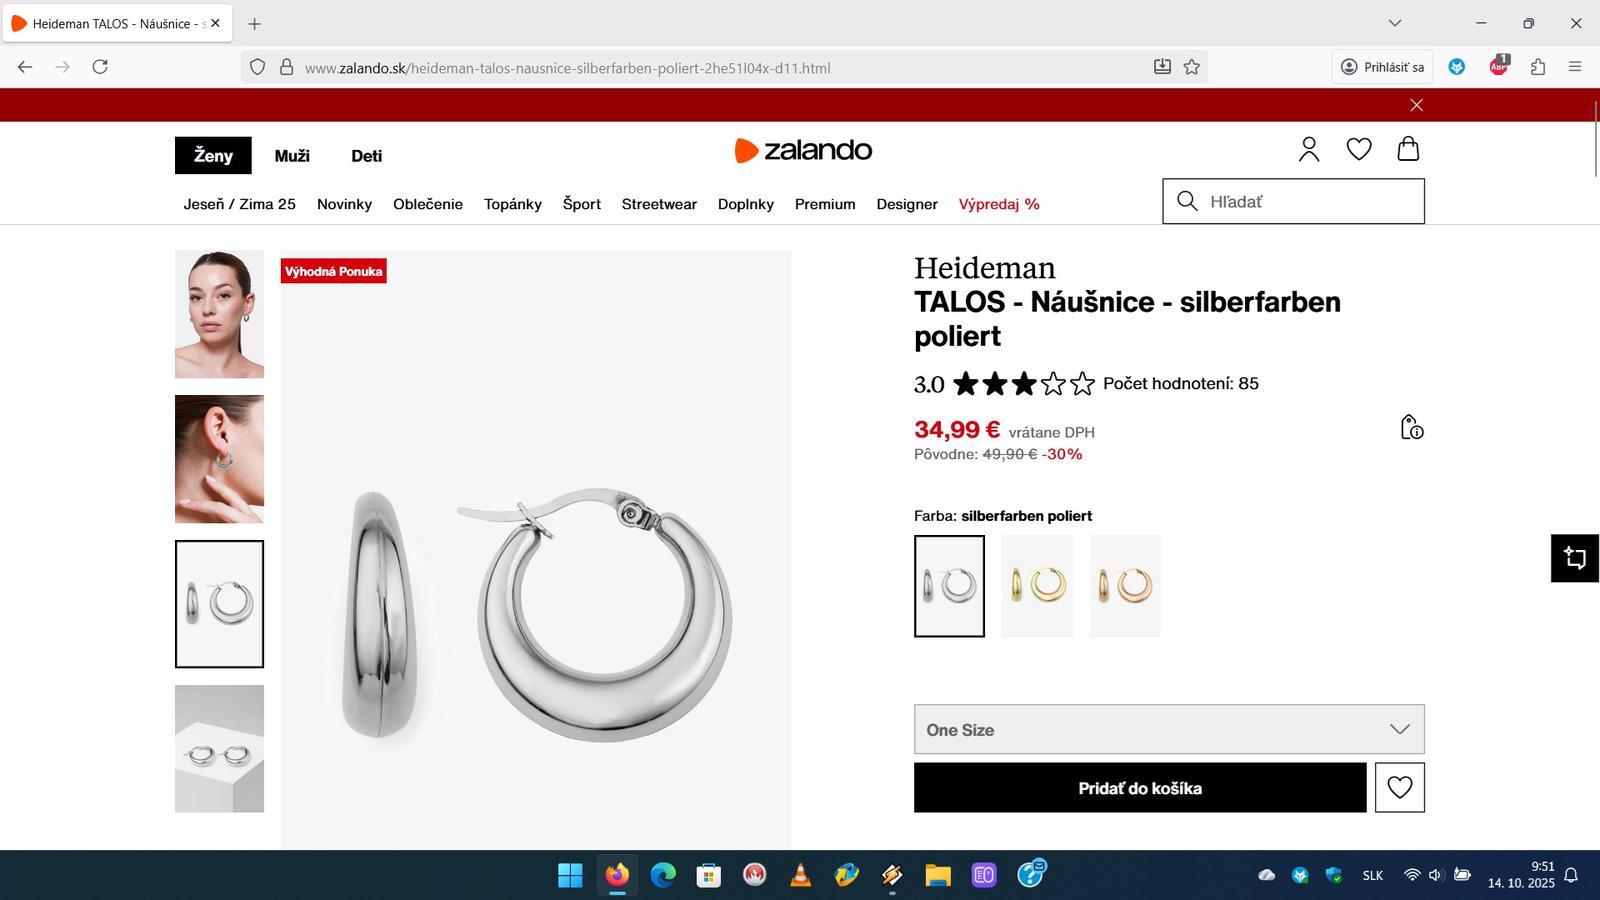Select the gold colour earring variant
The width and height of the screenshot is (1600, 900).
(1037, 586)
